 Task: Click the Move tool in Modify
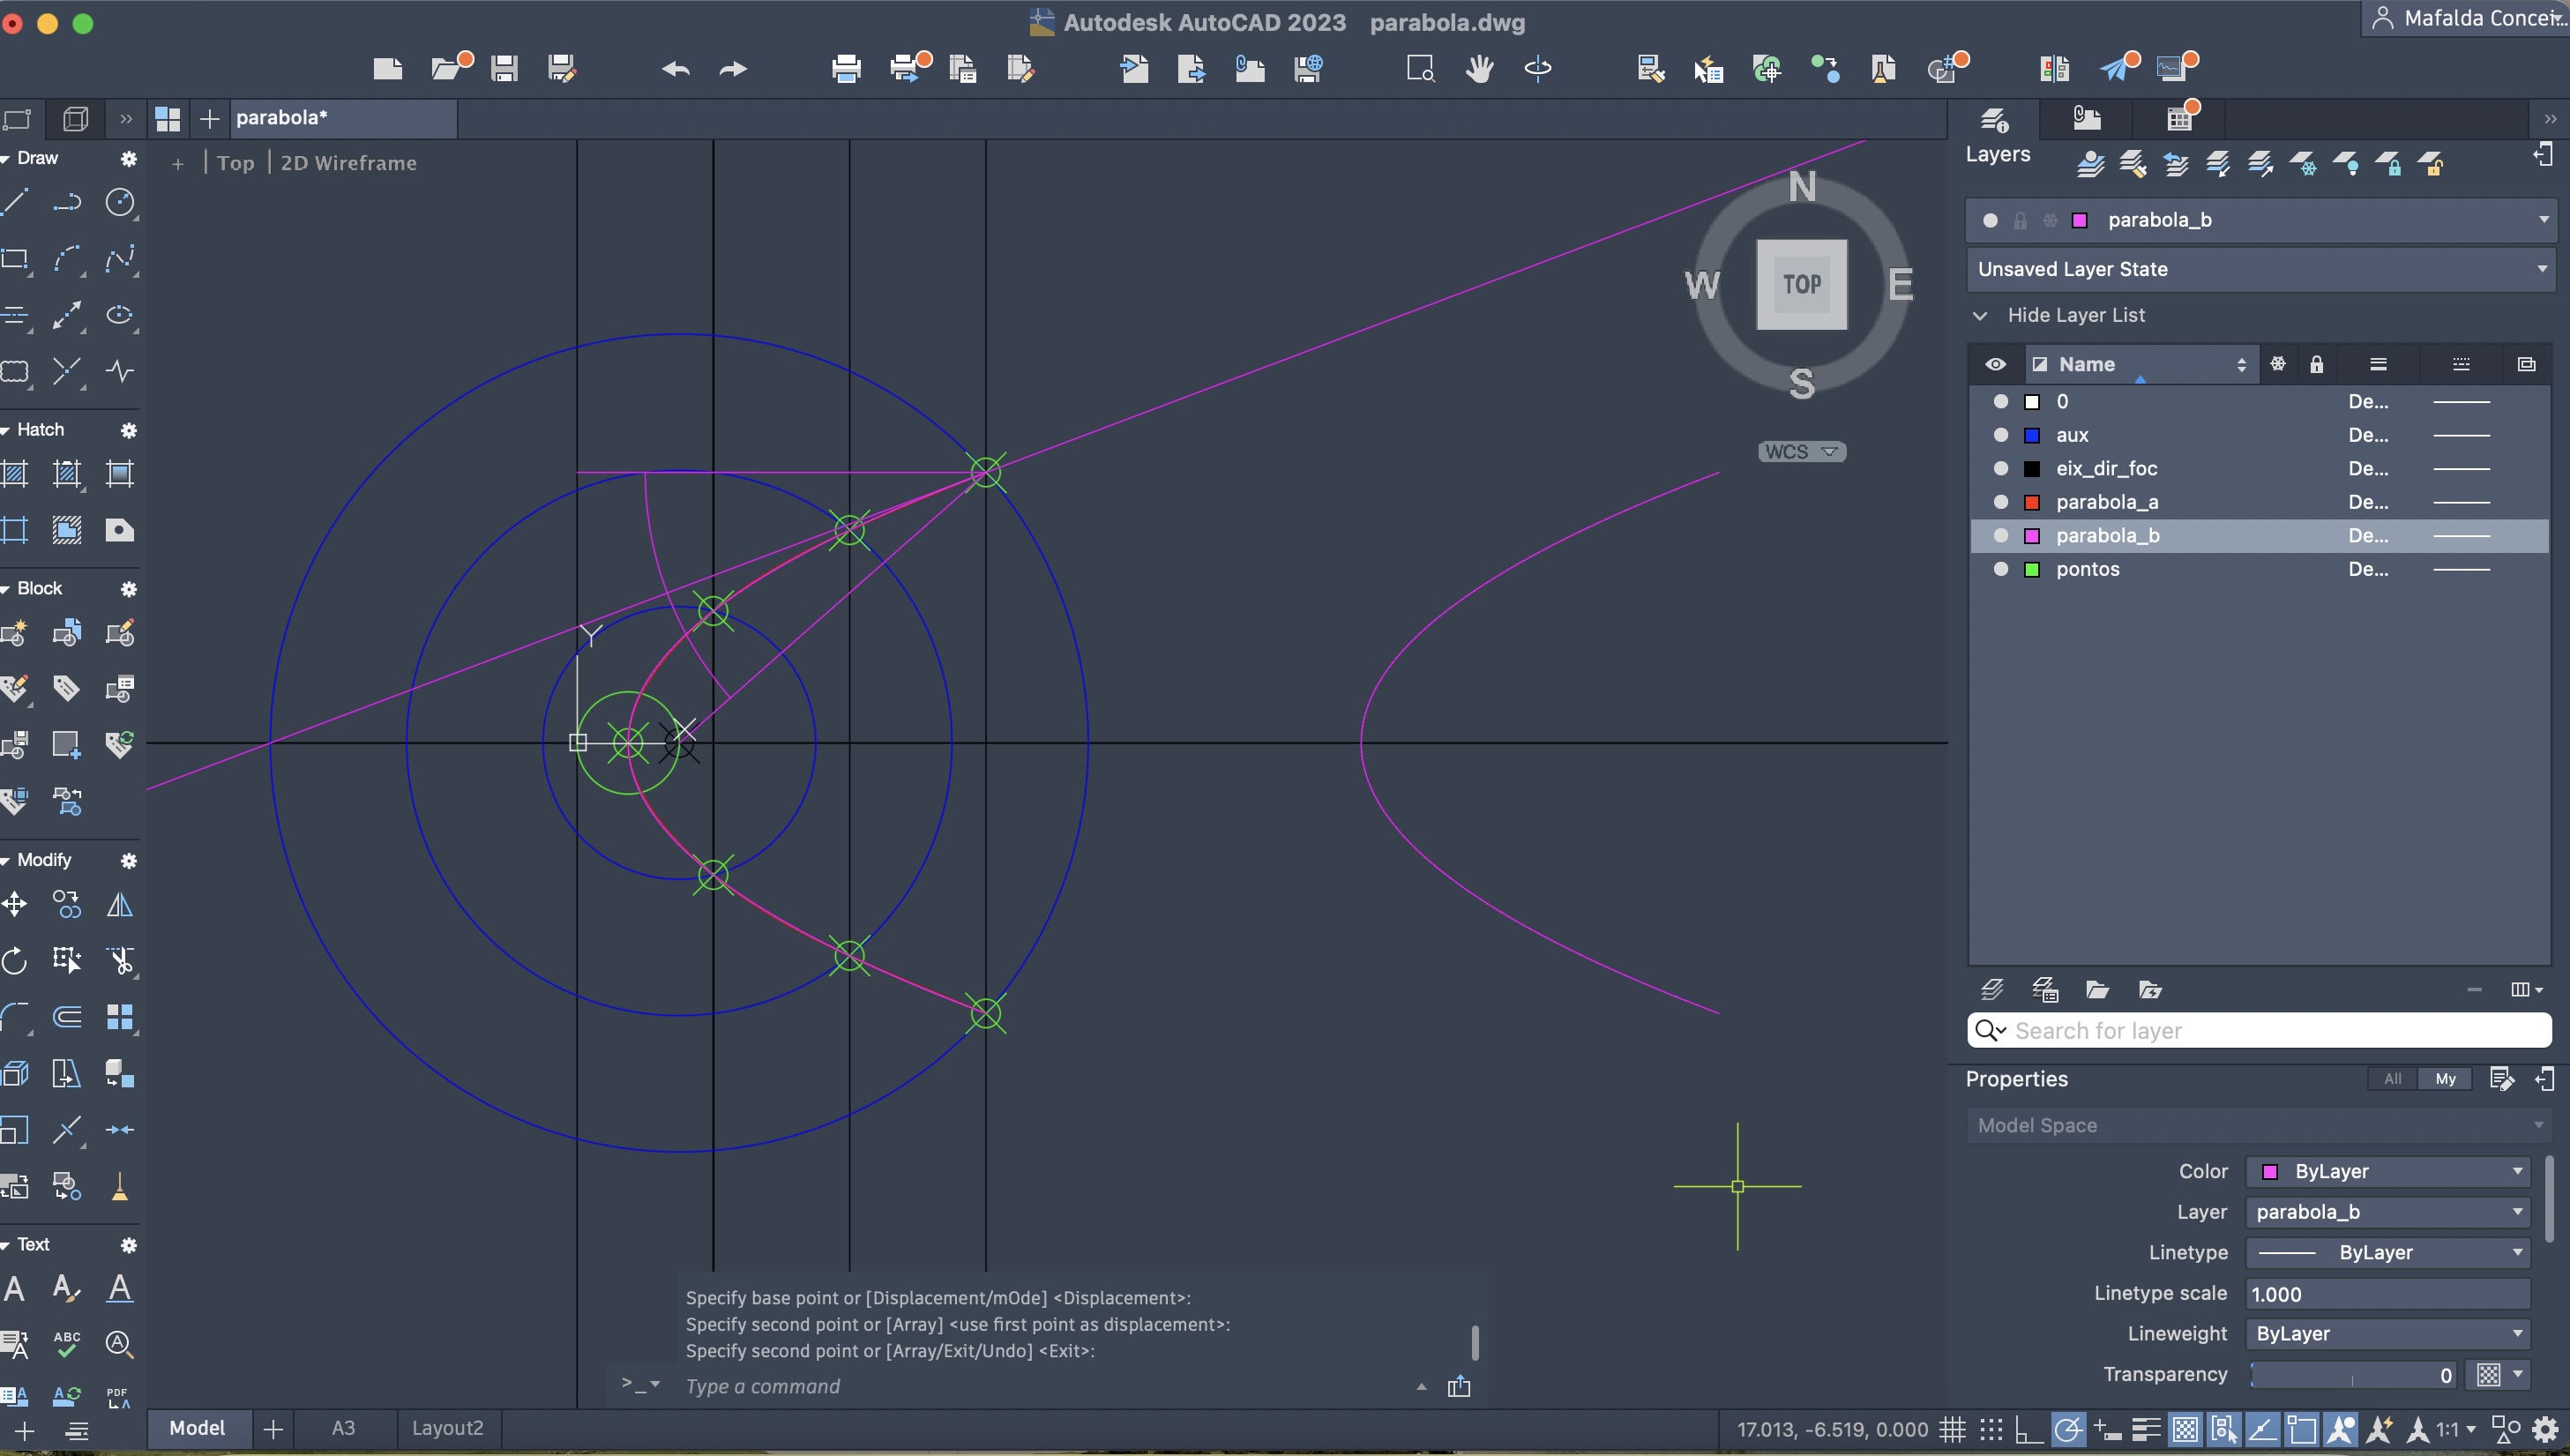[x=15, y=906]
